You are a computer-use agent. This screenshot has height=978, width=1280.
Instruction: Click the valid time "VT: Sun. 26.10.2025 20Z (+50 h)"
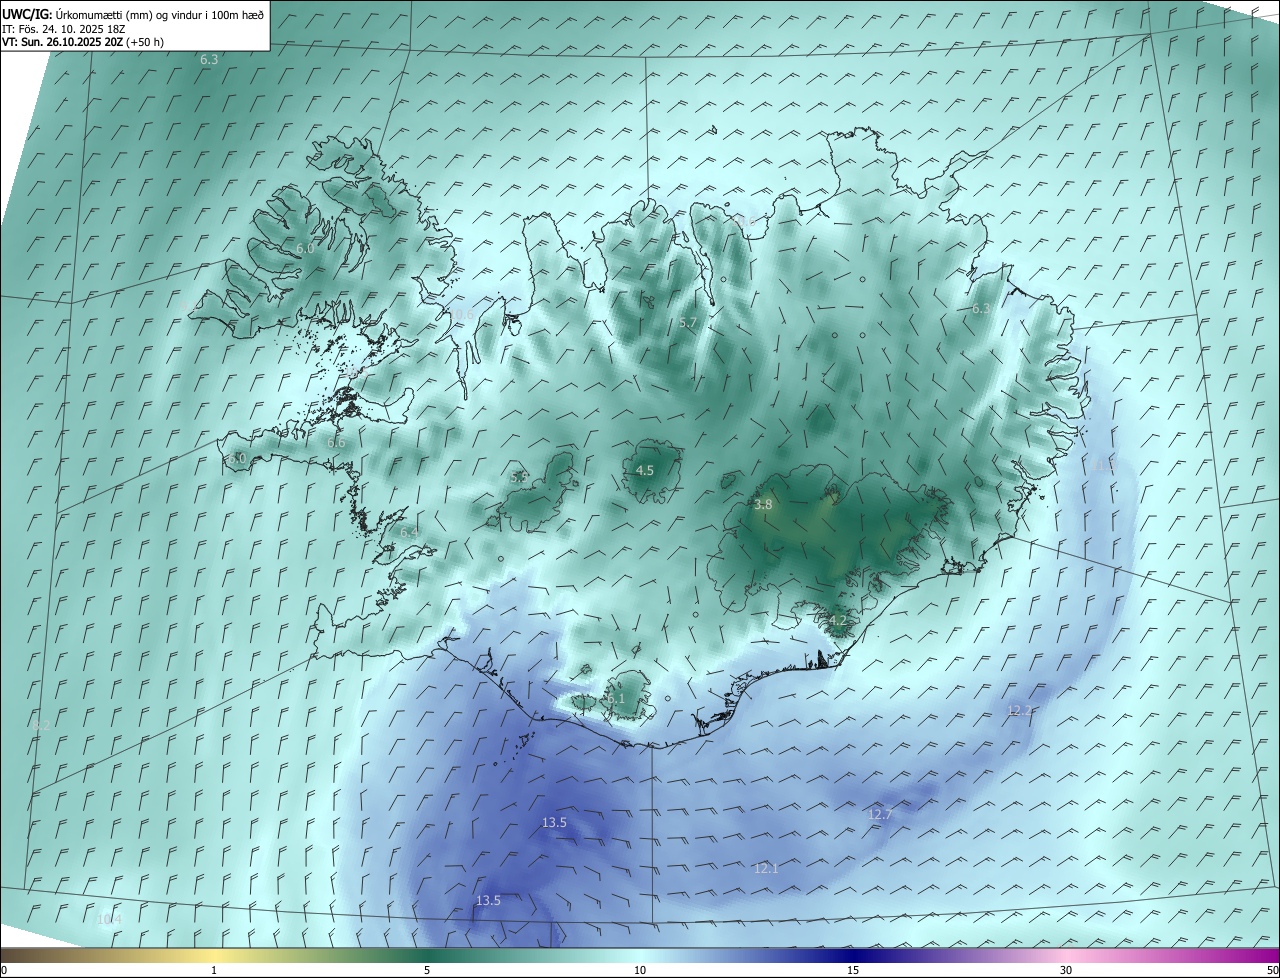[x=82, y=42]
